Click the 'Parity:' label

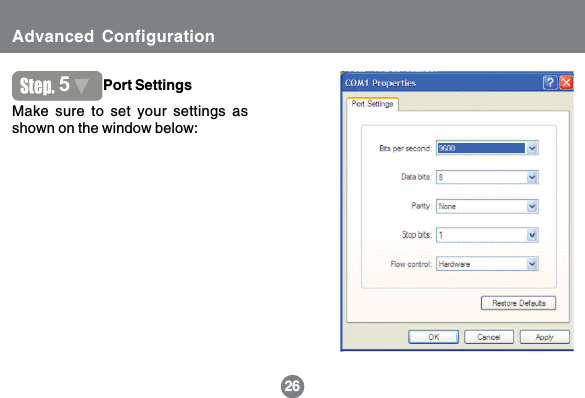[421, 206]
